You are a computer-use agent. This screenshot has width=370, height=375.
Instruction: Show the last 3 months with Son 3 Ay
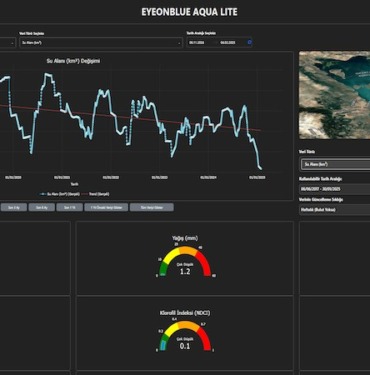click(x=14, y=207)
